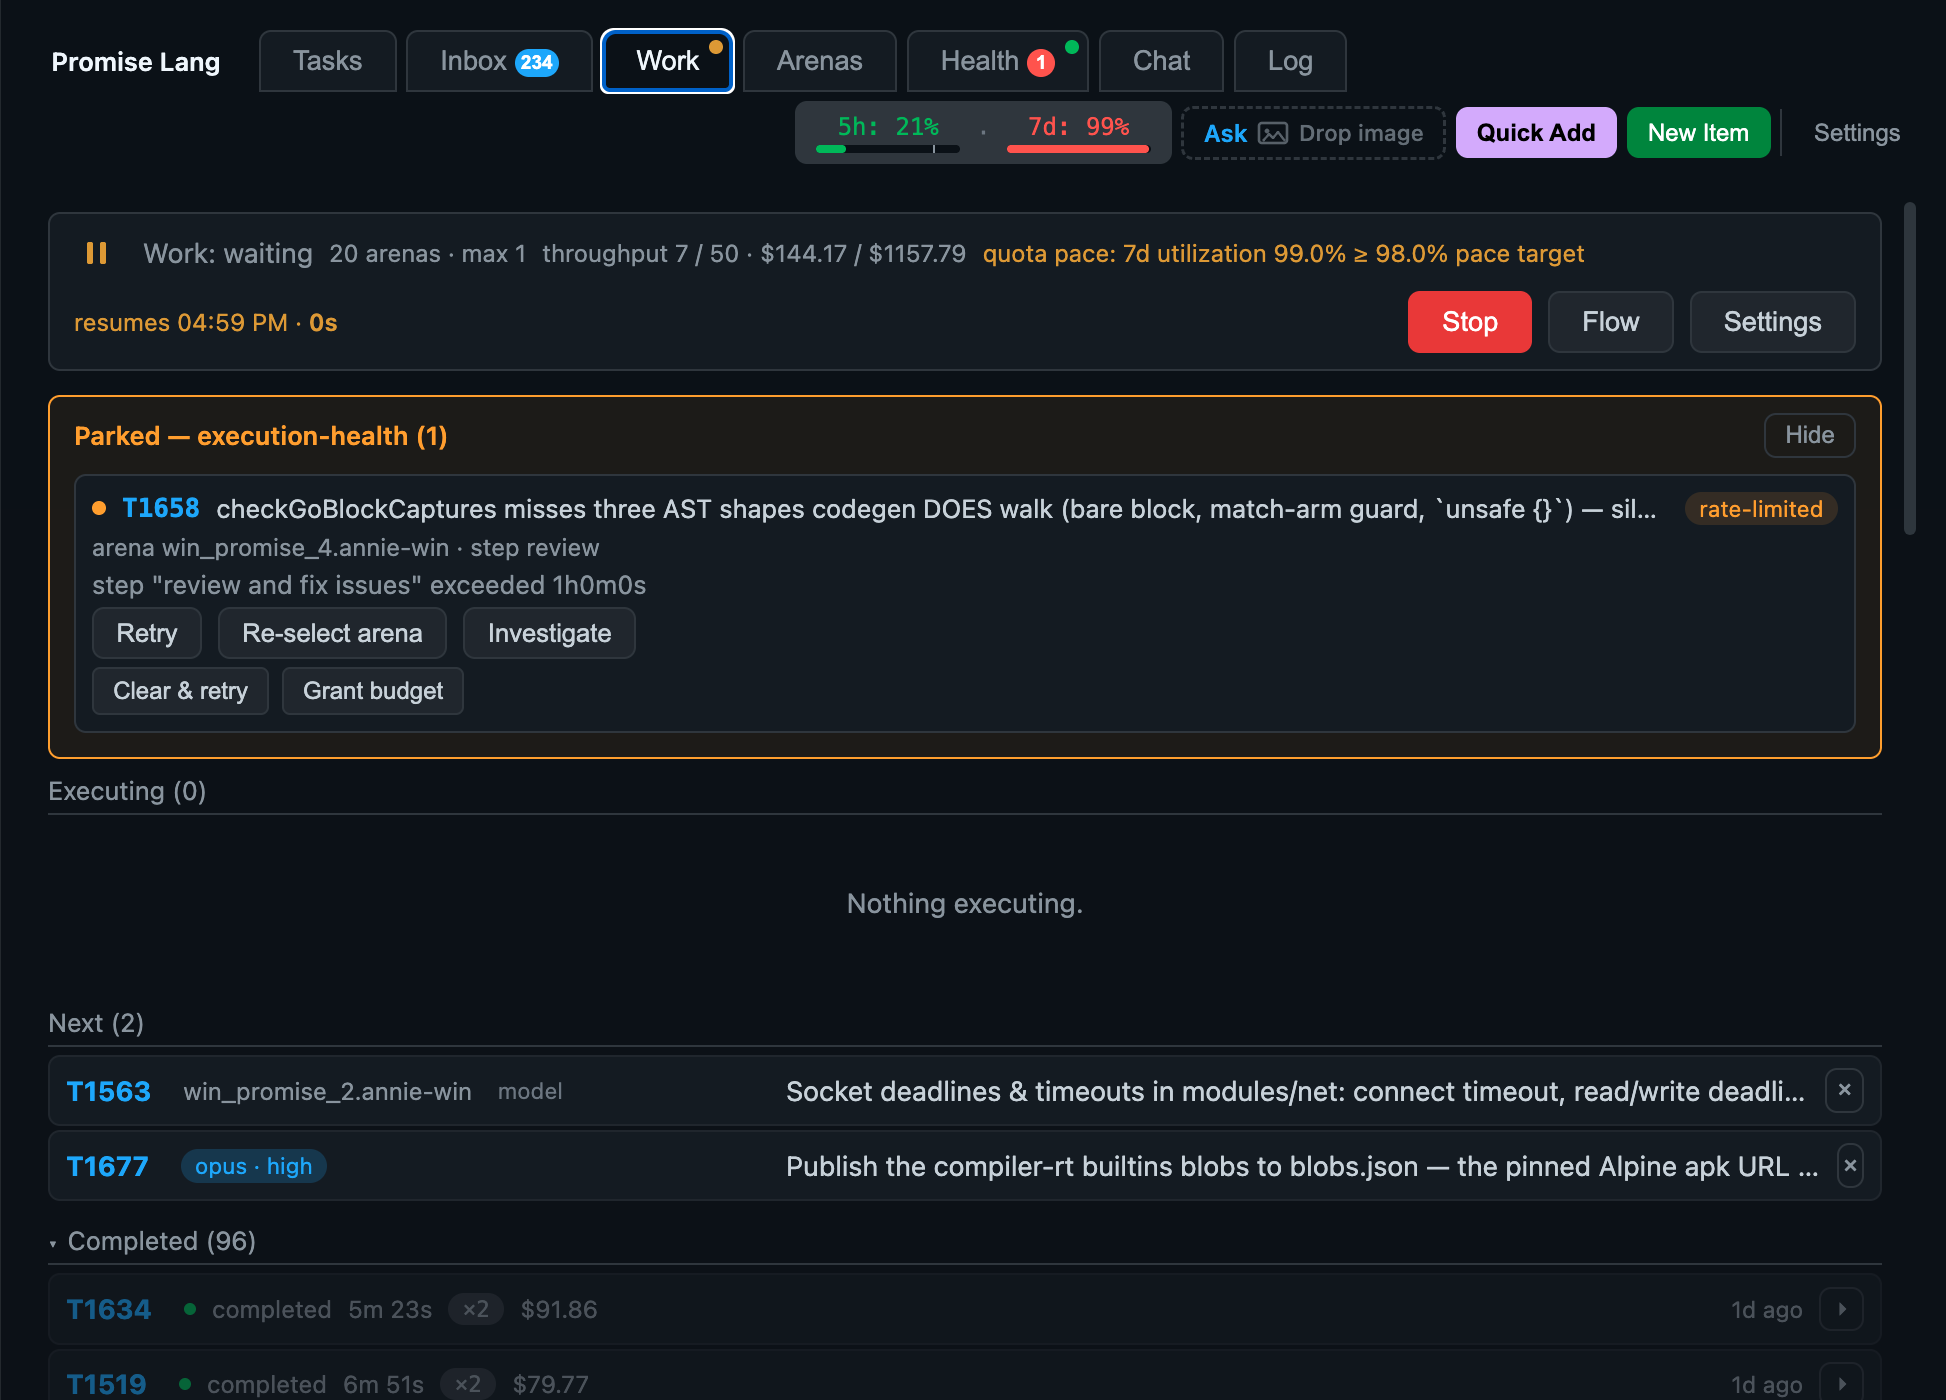Open task link T1677
This screenshot has width=1946, height=1400.
coord(107,1166)
